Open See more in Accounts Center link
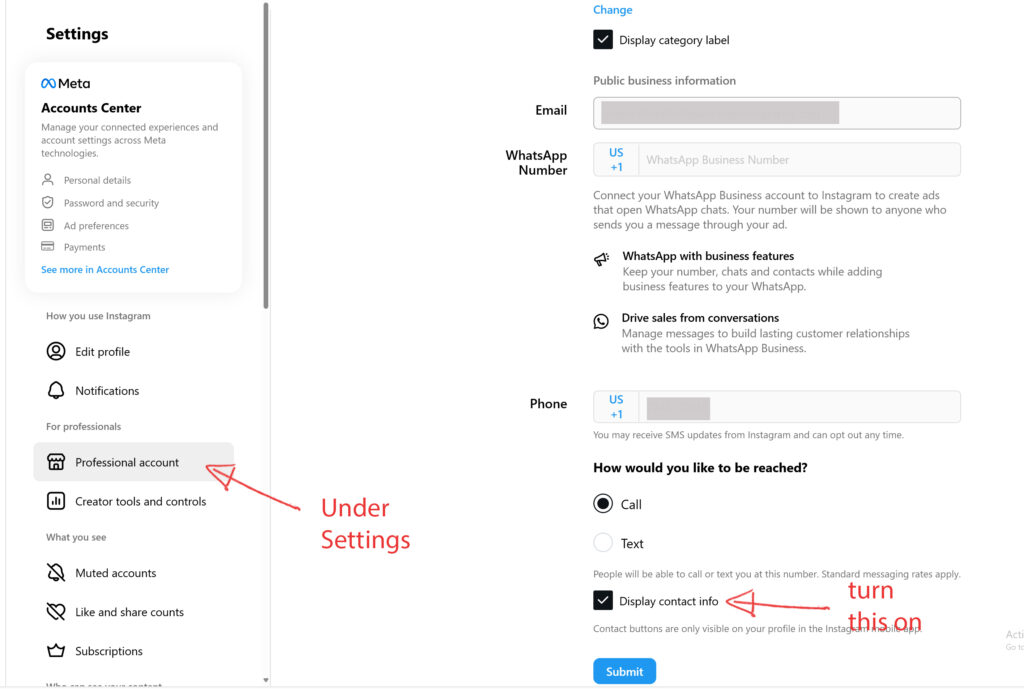The image size is (1024, 691). click(x=104, y=269)
